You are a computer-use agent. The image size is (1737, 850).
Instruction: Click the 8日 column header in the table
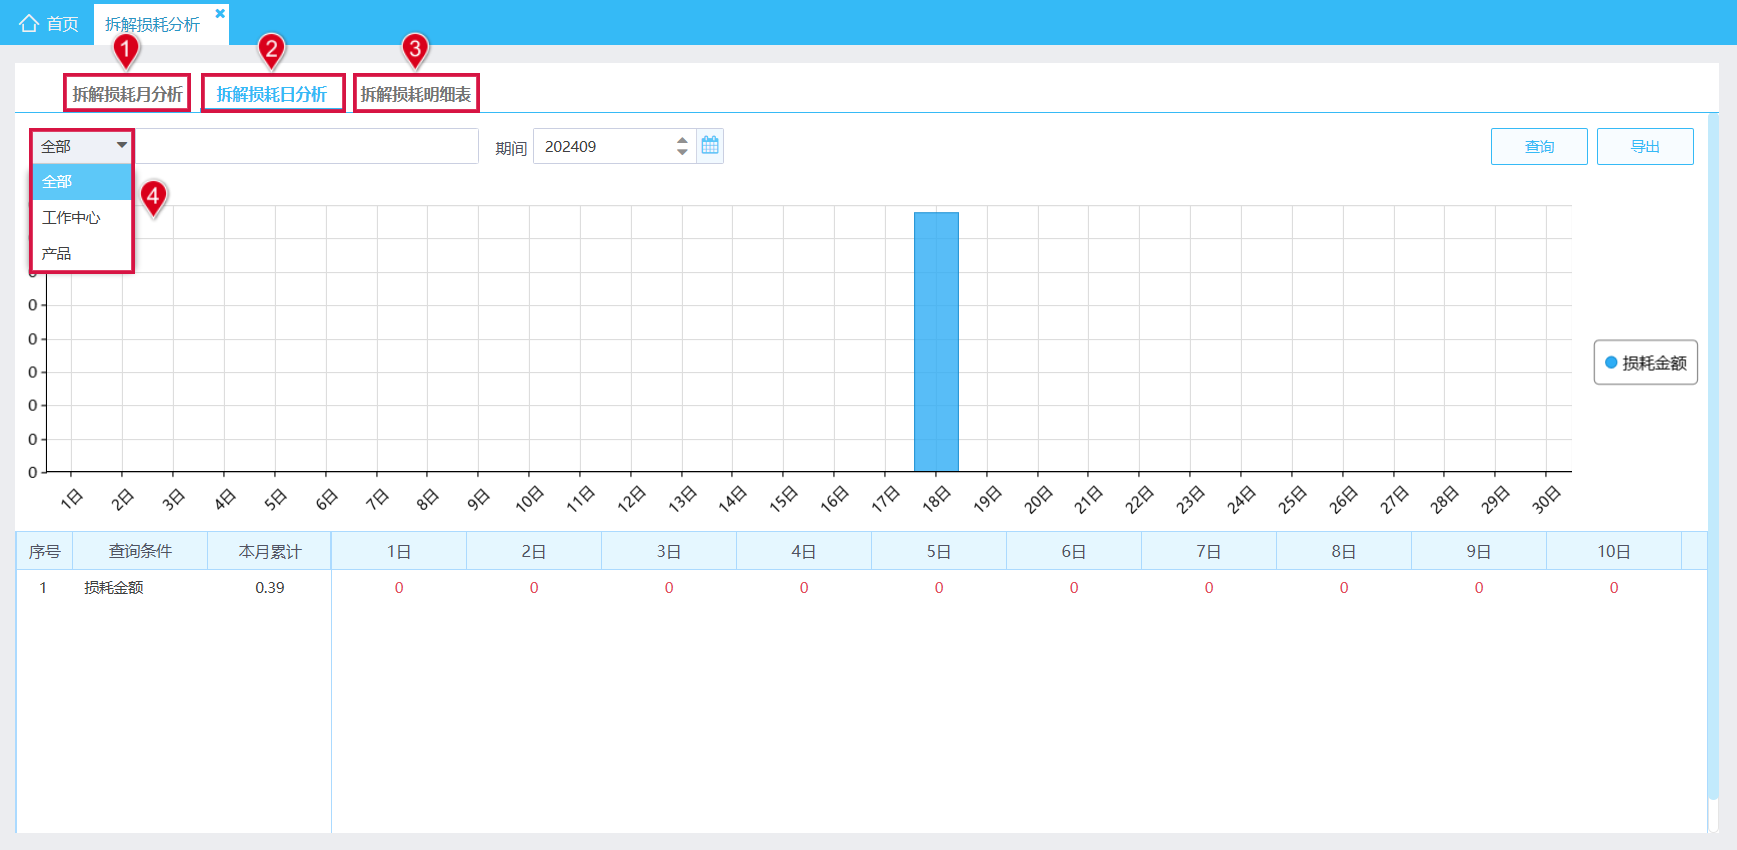click(x=1344, y=551)
